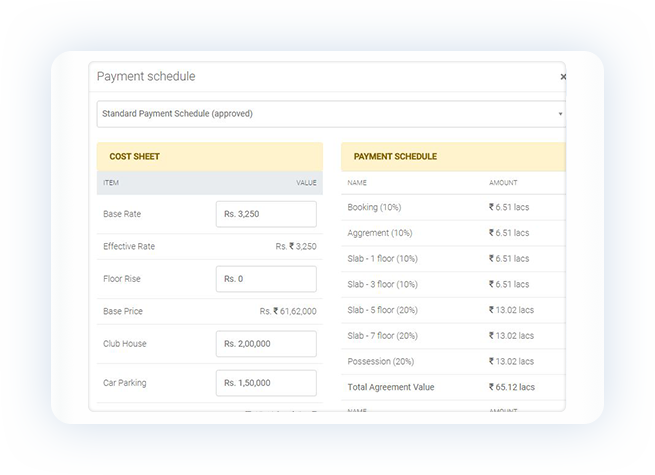
Task: Click the AMOUNT column header
Action: click(x=503, y=183)
